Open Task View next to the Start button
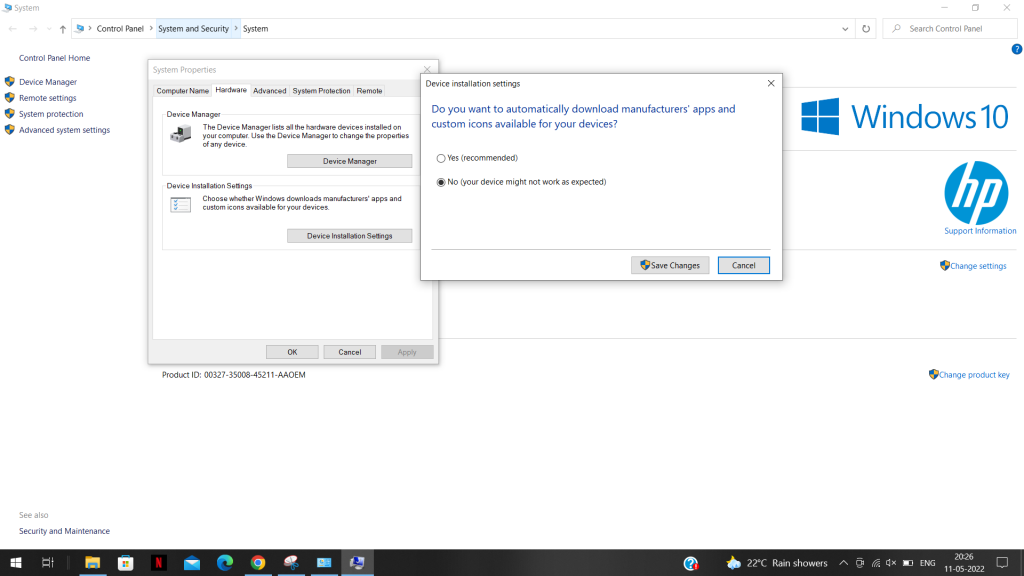Screen dimensions: 1024x576 coord(48,563)
